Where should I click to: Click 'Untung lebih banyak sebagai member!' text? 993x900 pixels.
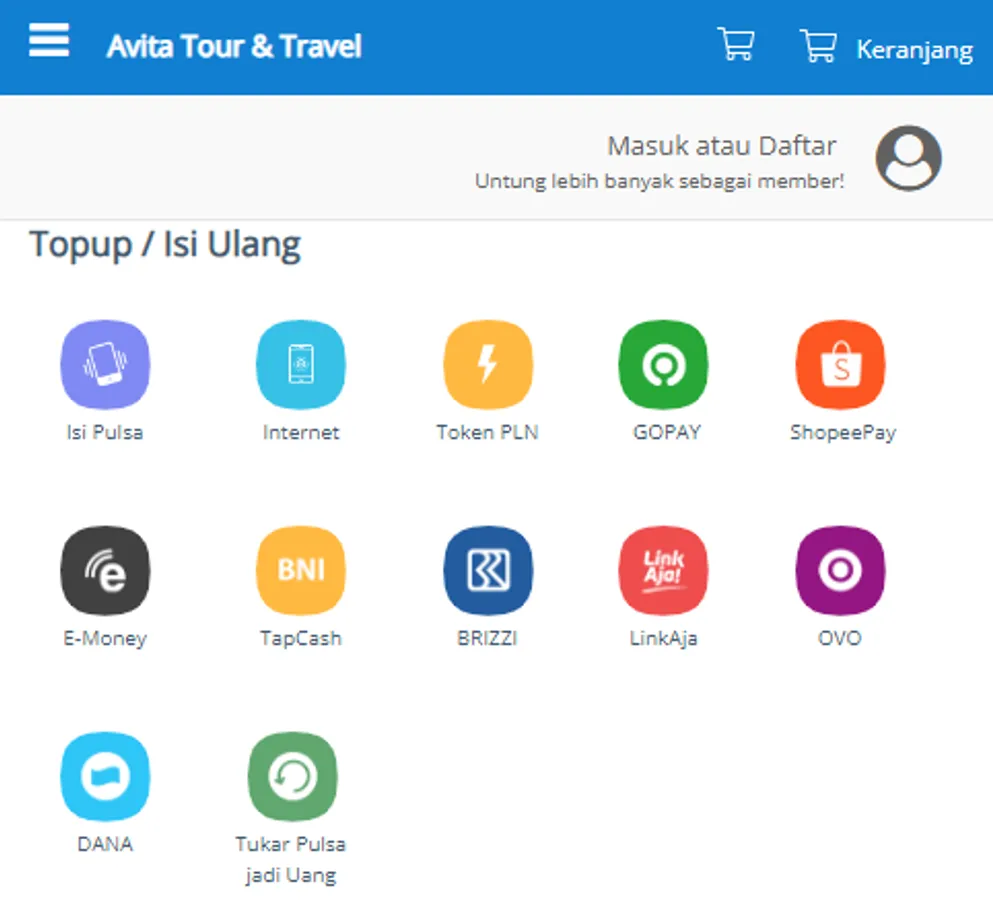pos(659,181)
